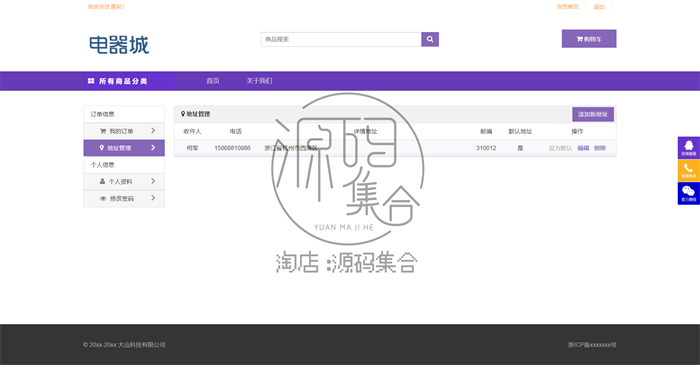Open 关于我们 in the navigation bar
This screenshot has height=365, width=700.
click(x=259, y=81)
